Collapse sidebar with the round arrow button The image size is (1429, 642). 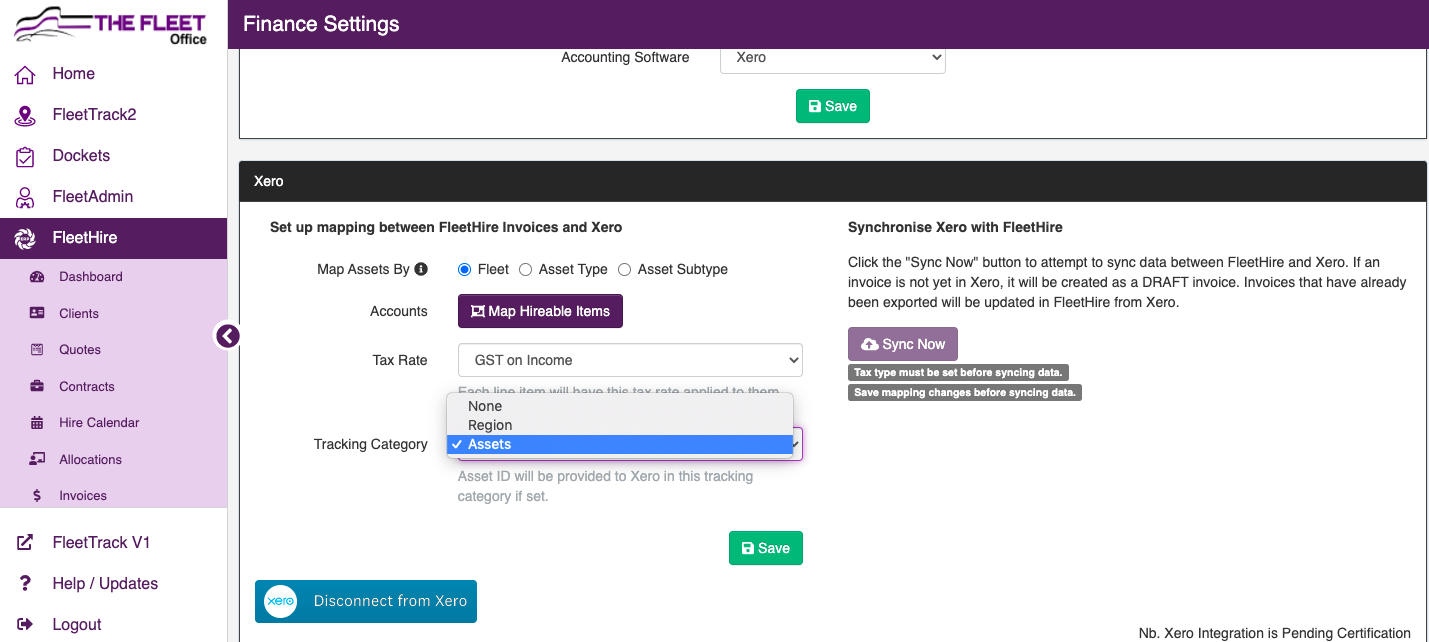tap(228, 336)
